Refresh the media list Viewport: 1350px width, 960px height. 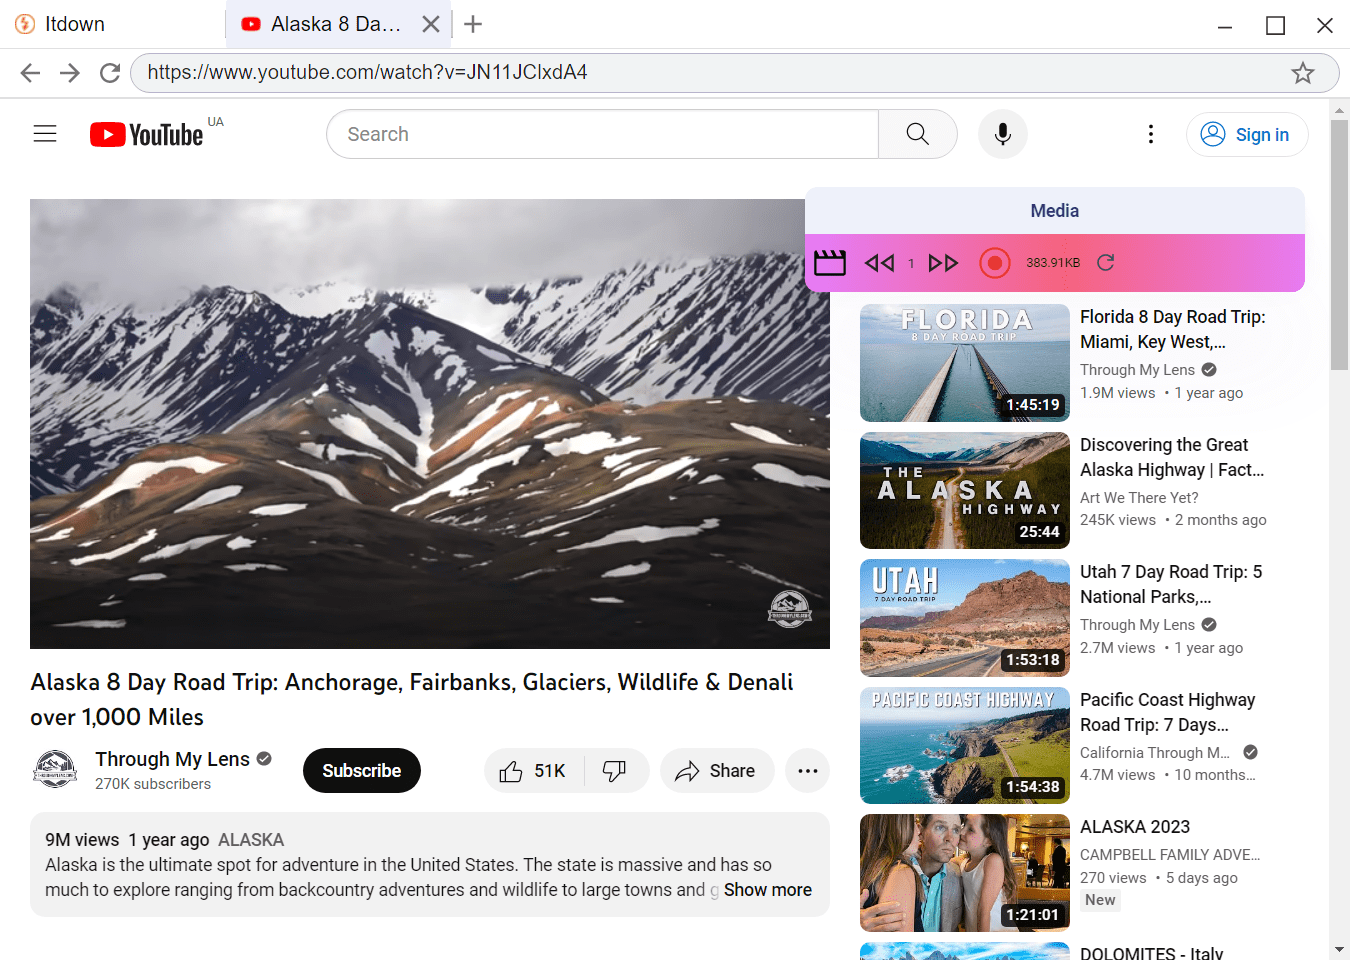[1105, 263]
